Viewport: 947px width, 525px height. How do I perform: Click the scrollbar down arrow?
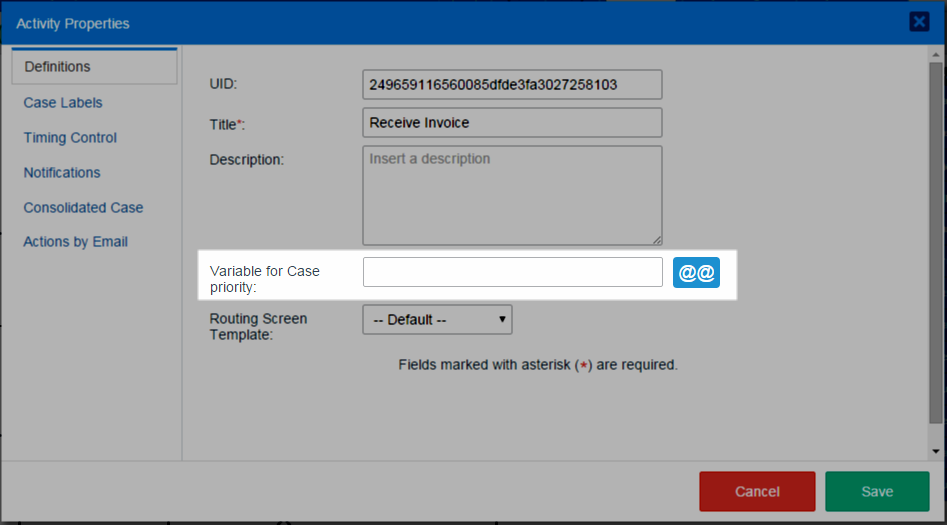(935, 451)
